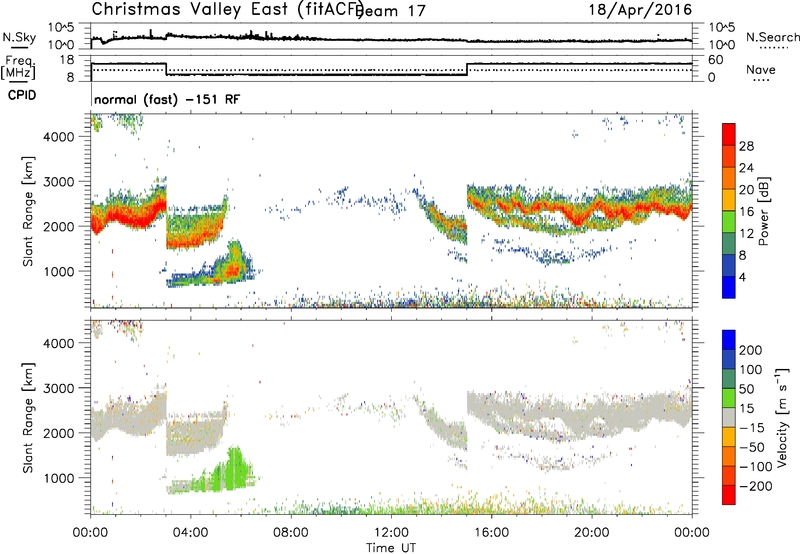Click the 20:00 time axis label

[x=591, y=533]
